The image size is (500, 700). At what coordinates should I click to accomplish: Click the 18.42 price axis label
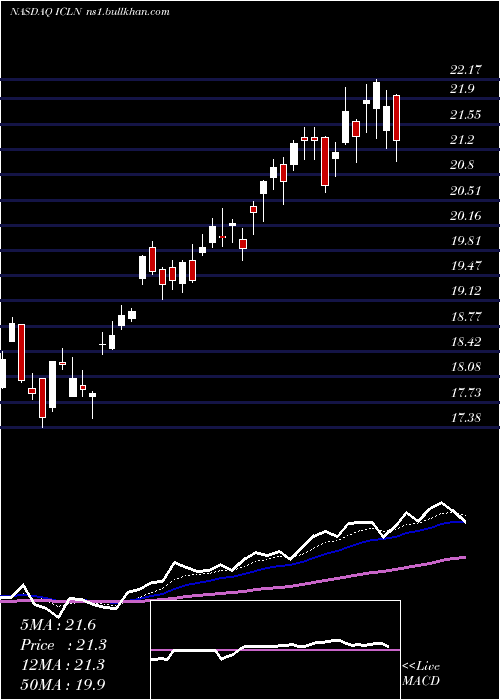point(466,342)
